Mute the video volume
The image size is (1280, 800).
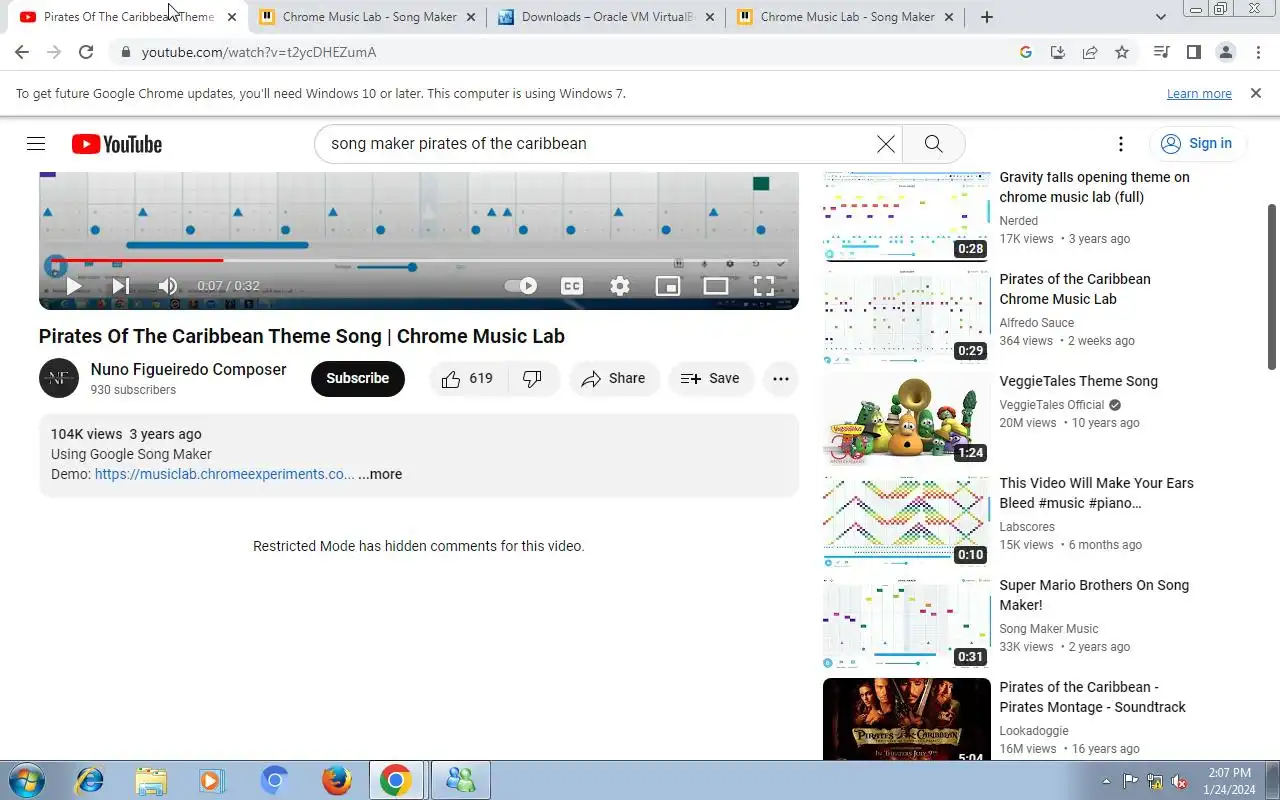coord(168,286)
